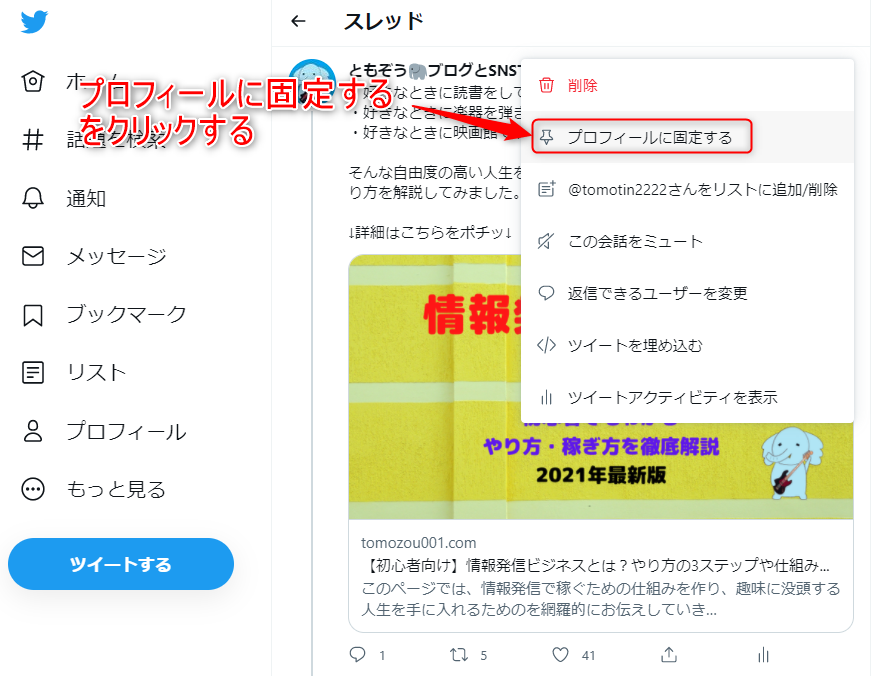The image size is (874, 676).
Task: Open ブックマーク bookmark icon
Action: pos(33,314)
